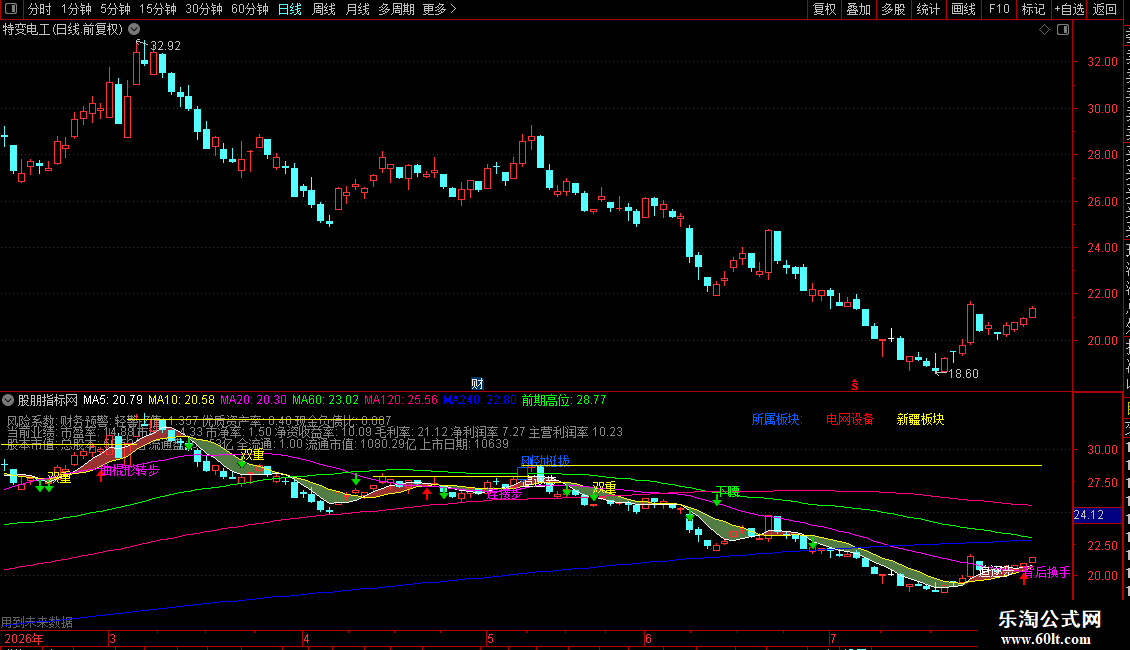The width and height of the screenshot is (1130, 650).
Task: Select the 15分钟 period tab
Action: (157, 9)
